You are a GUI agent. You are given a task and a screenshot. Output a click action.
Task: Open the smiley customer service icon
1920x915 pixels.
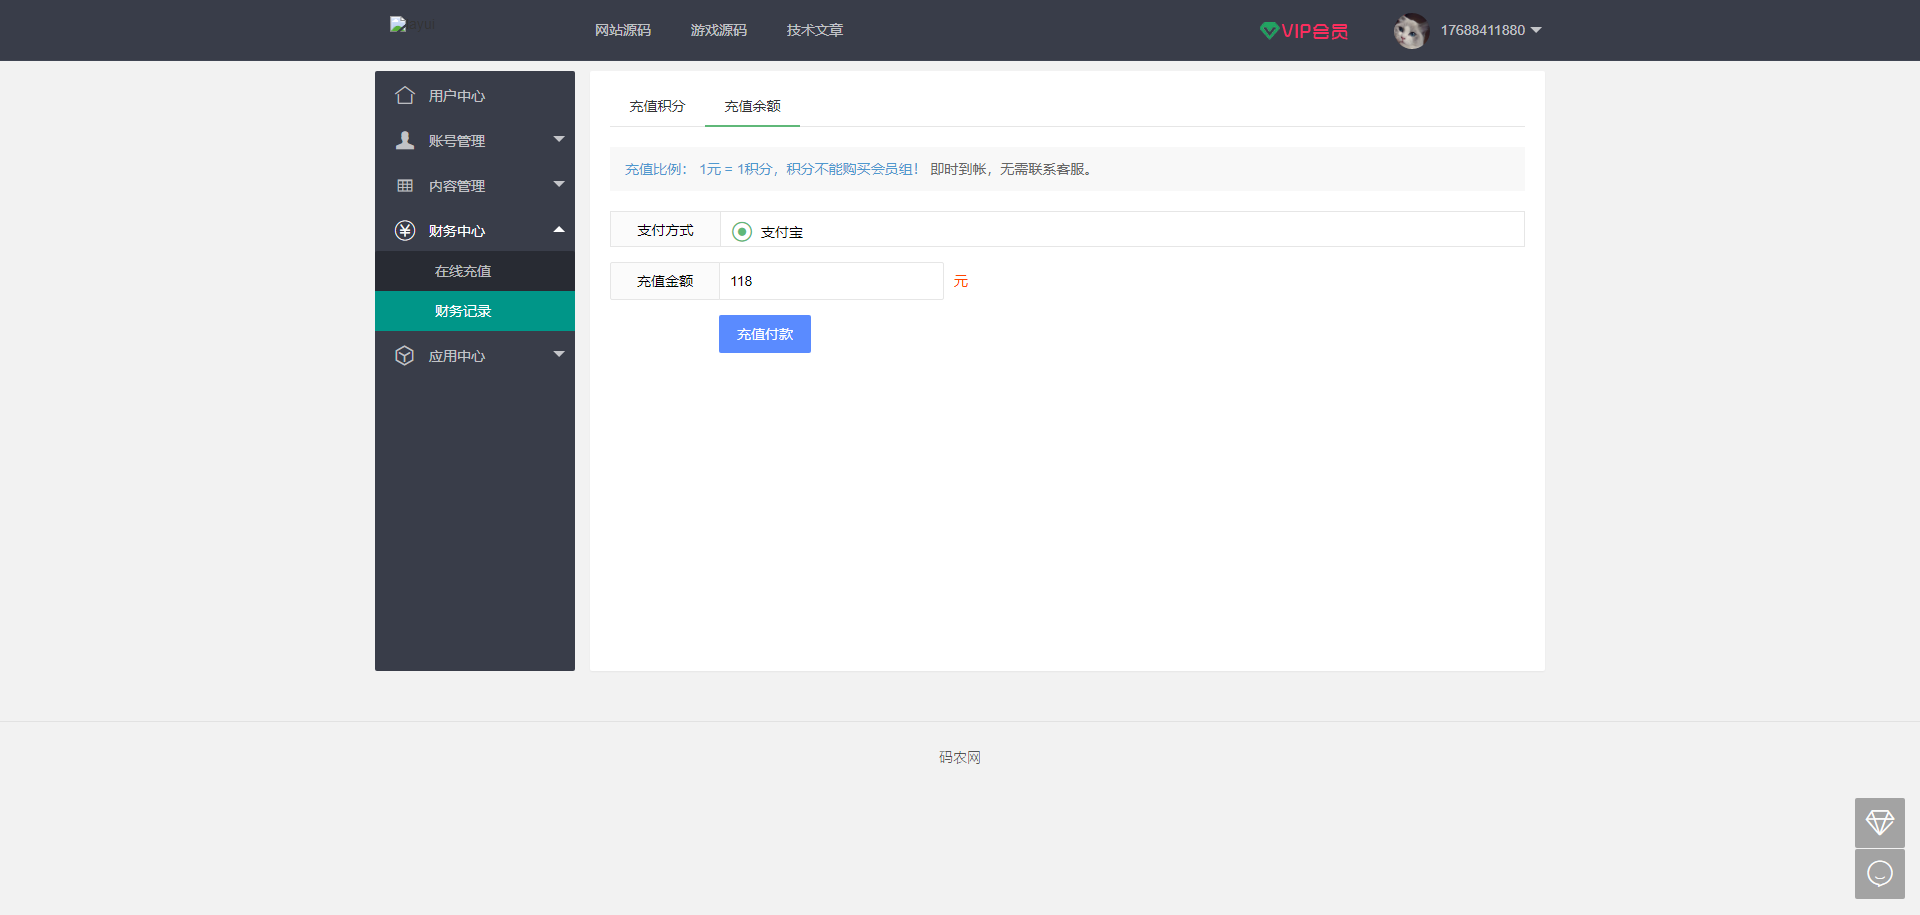[x=1880, y=873]
